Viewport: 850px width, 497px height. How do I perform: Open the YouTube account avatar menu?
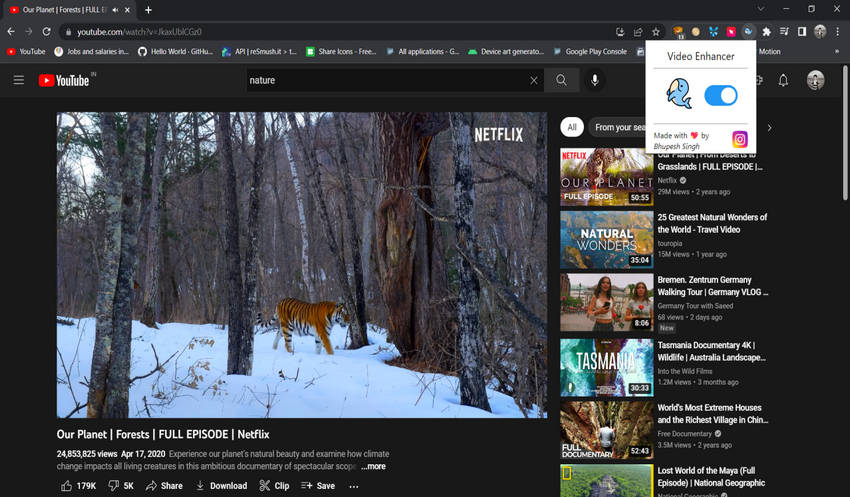coord(815,80)
